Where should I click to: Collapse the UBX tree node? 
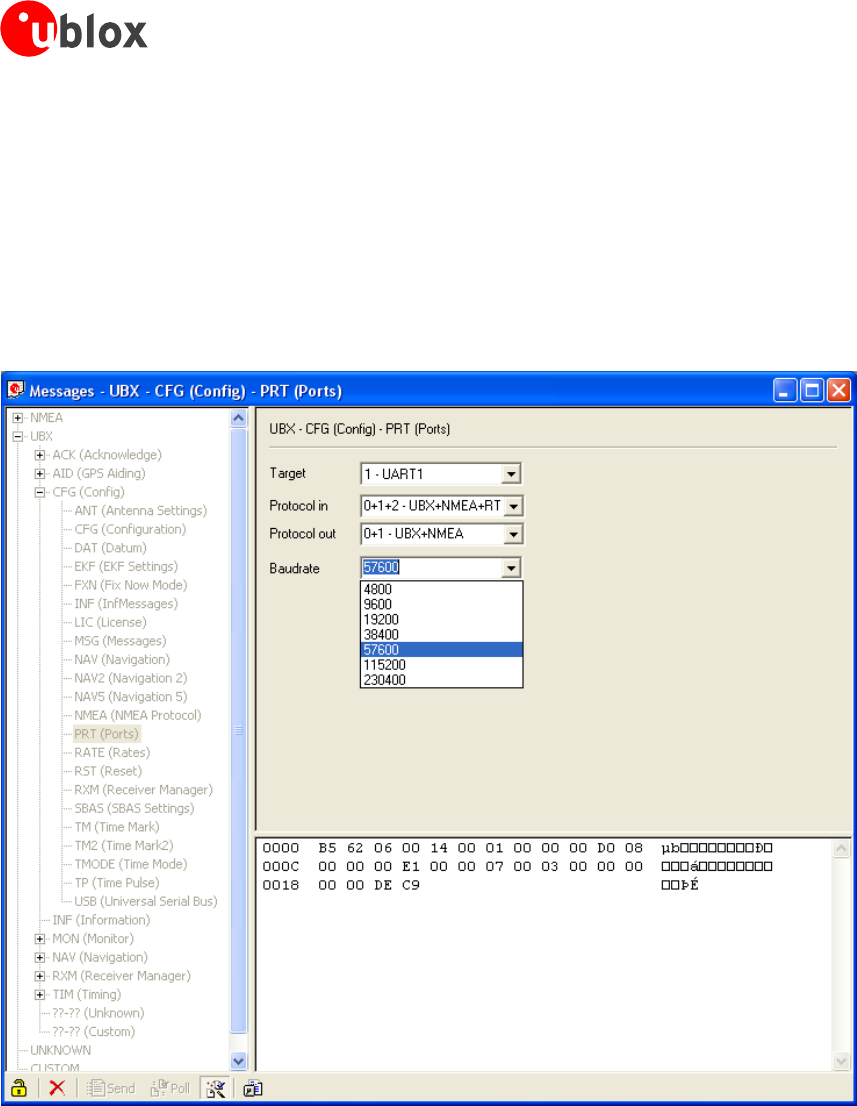[18, 436]
